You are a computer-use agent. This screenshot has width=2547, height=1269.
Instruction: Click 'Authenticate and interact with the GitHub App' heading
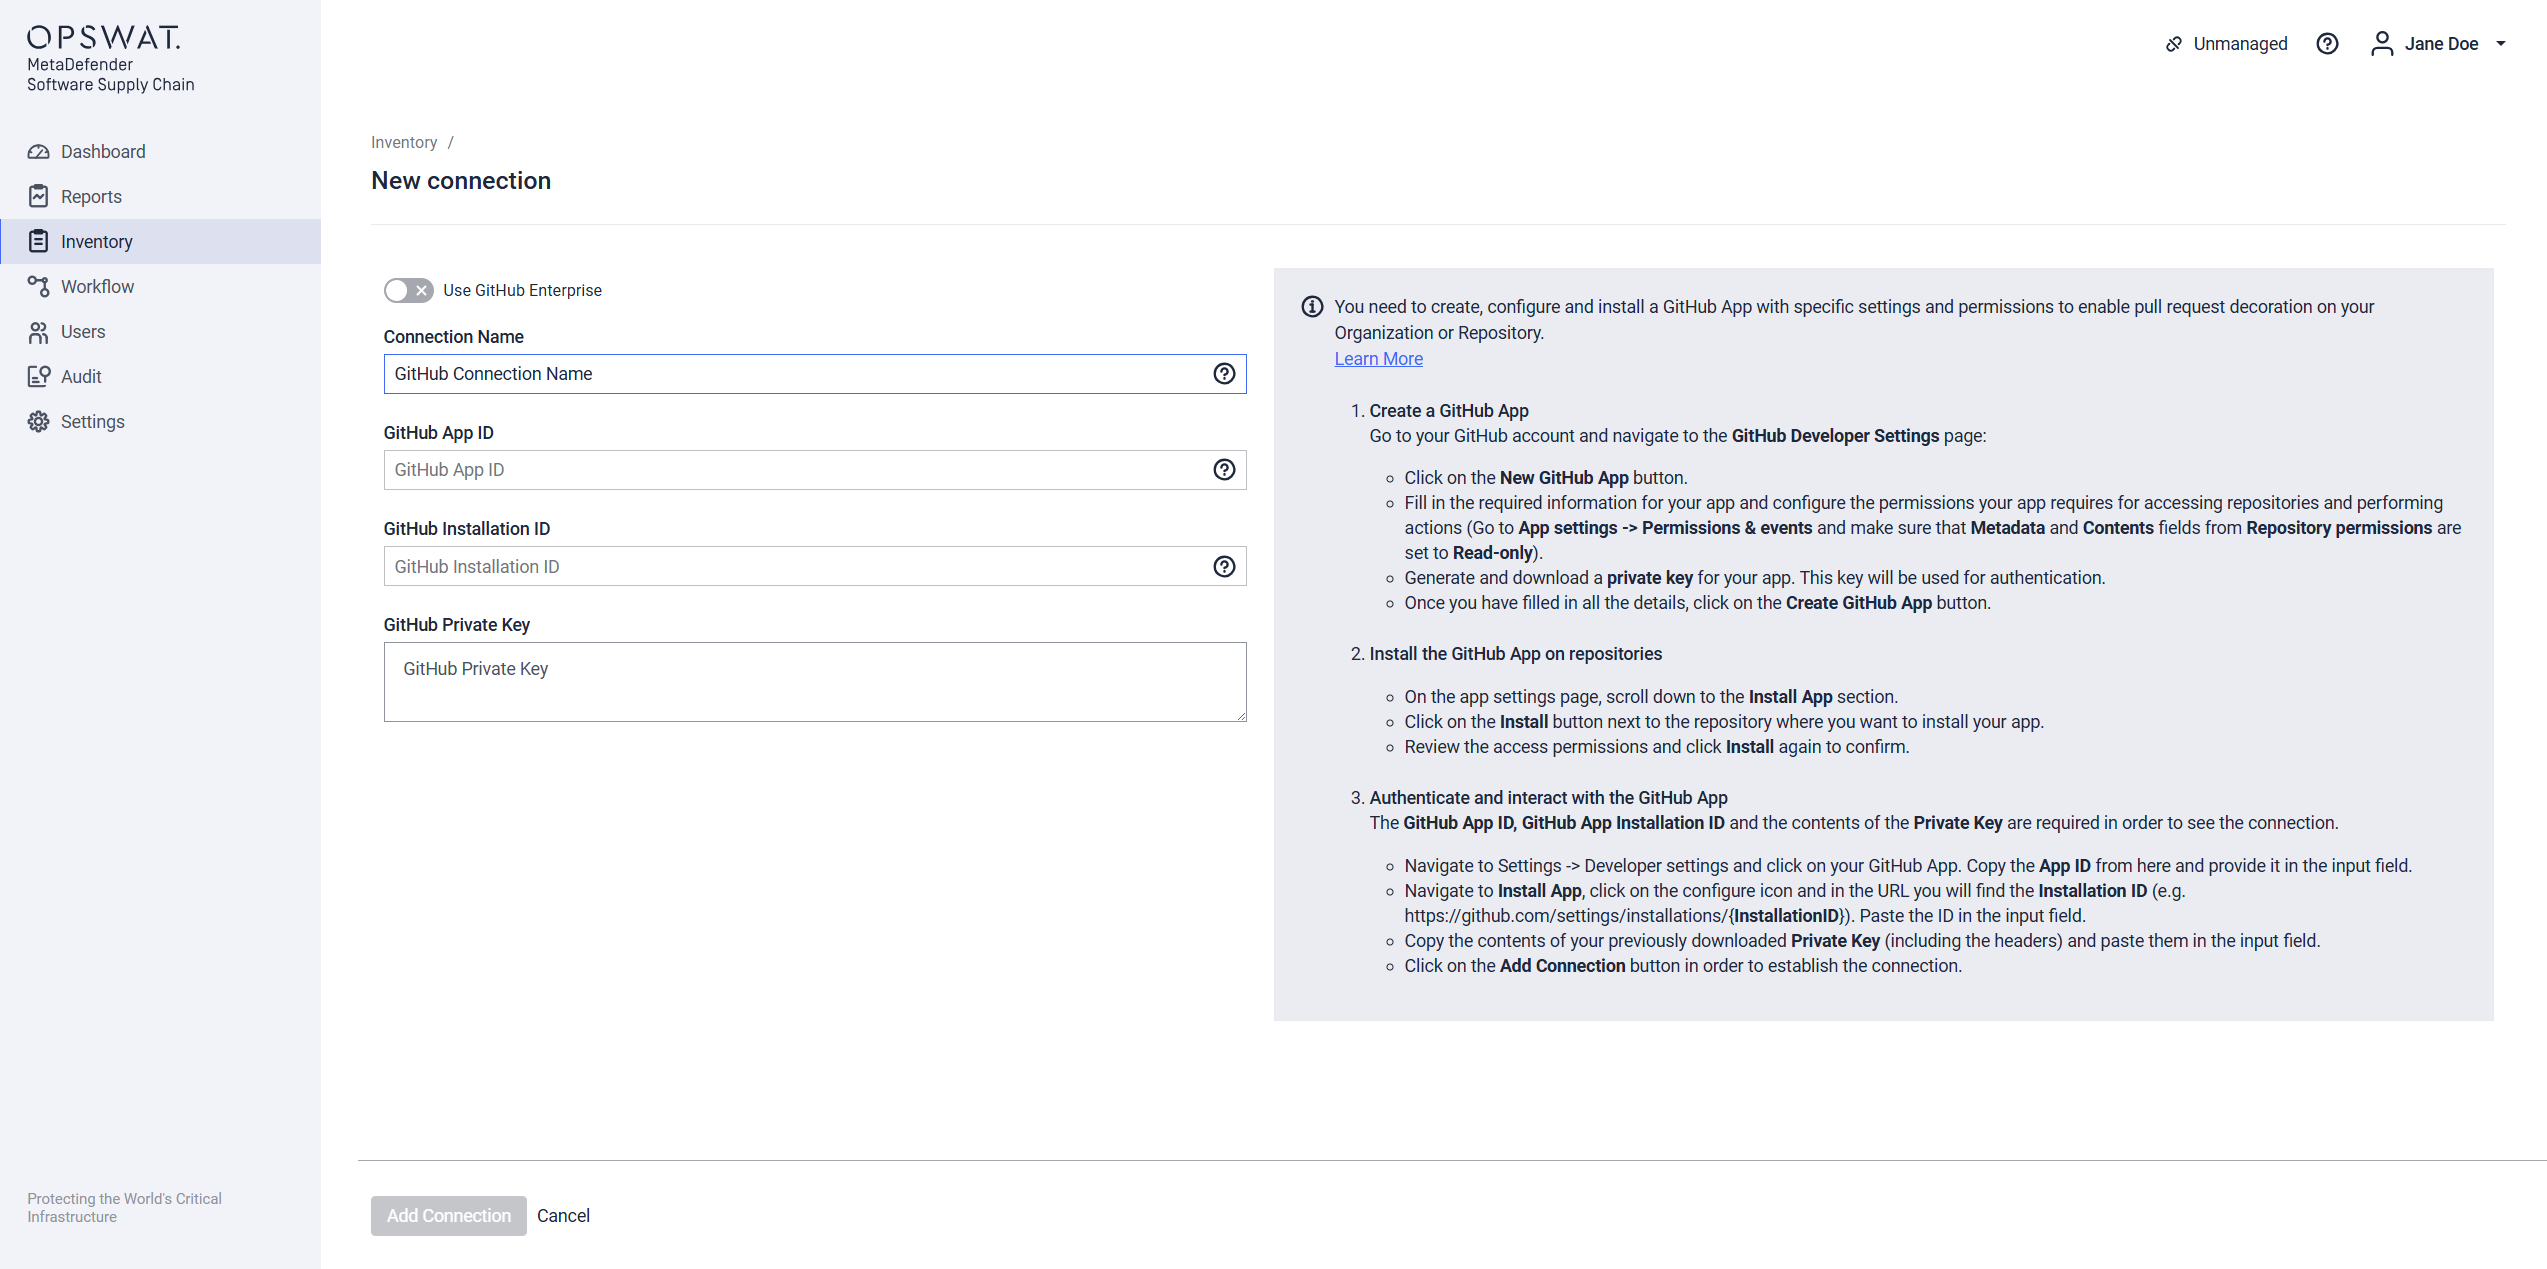coord(1548,798)
